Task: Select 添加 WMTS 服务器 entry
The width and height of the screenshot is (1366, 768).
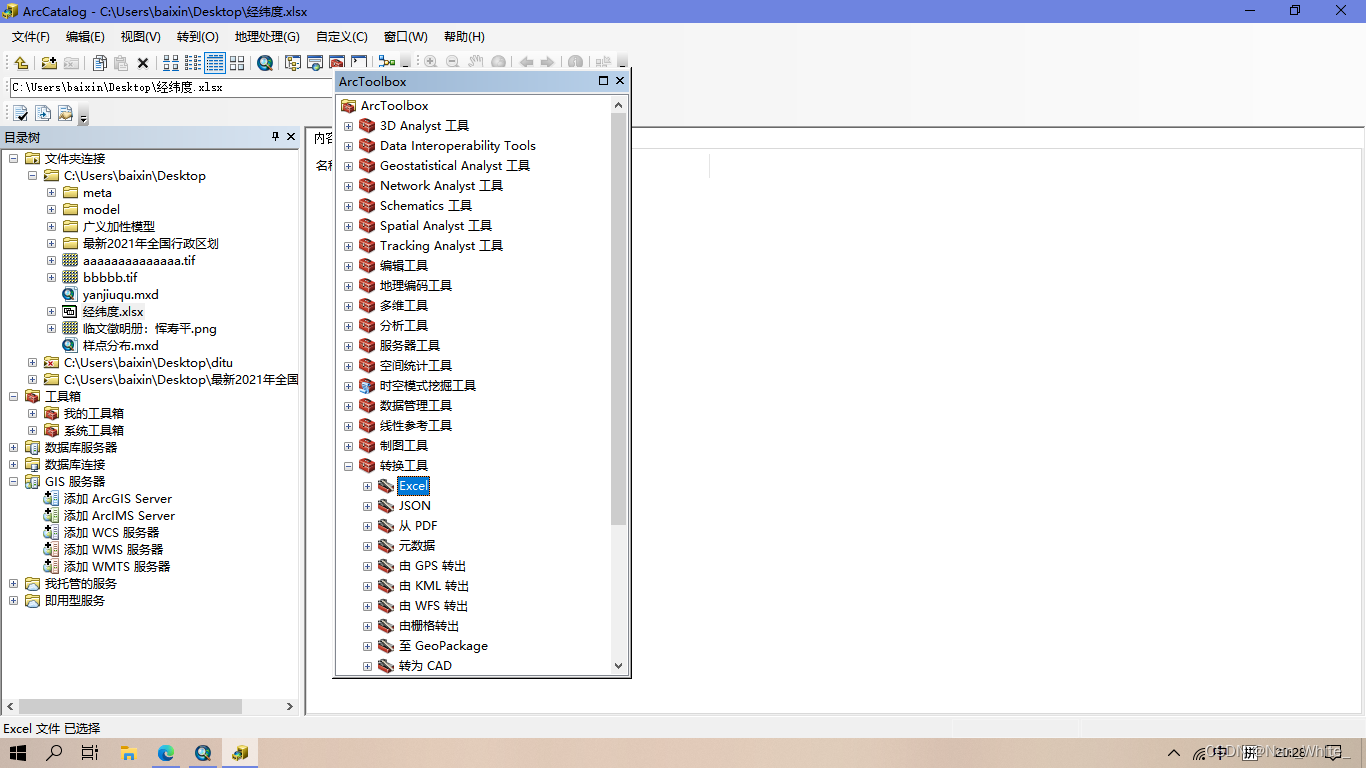Action: 117,567
